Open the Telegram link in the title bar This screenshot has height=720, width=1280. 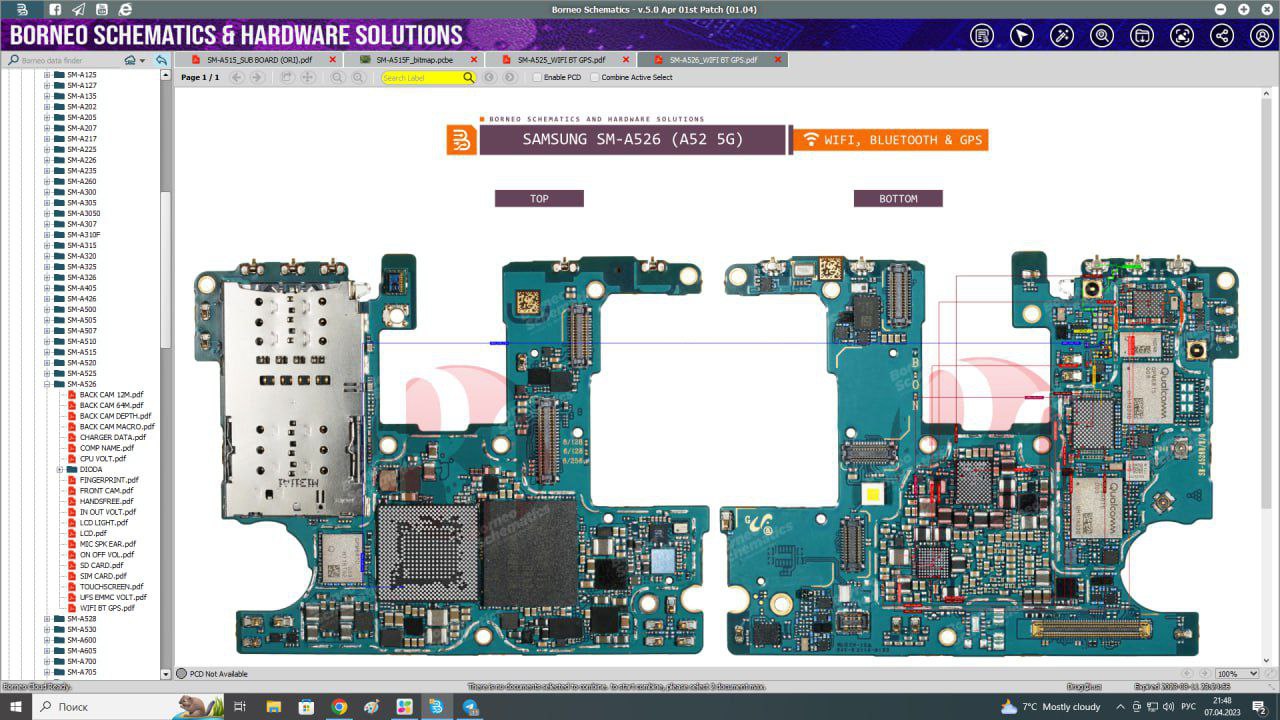pyautogui.click(x=78, y=9)
